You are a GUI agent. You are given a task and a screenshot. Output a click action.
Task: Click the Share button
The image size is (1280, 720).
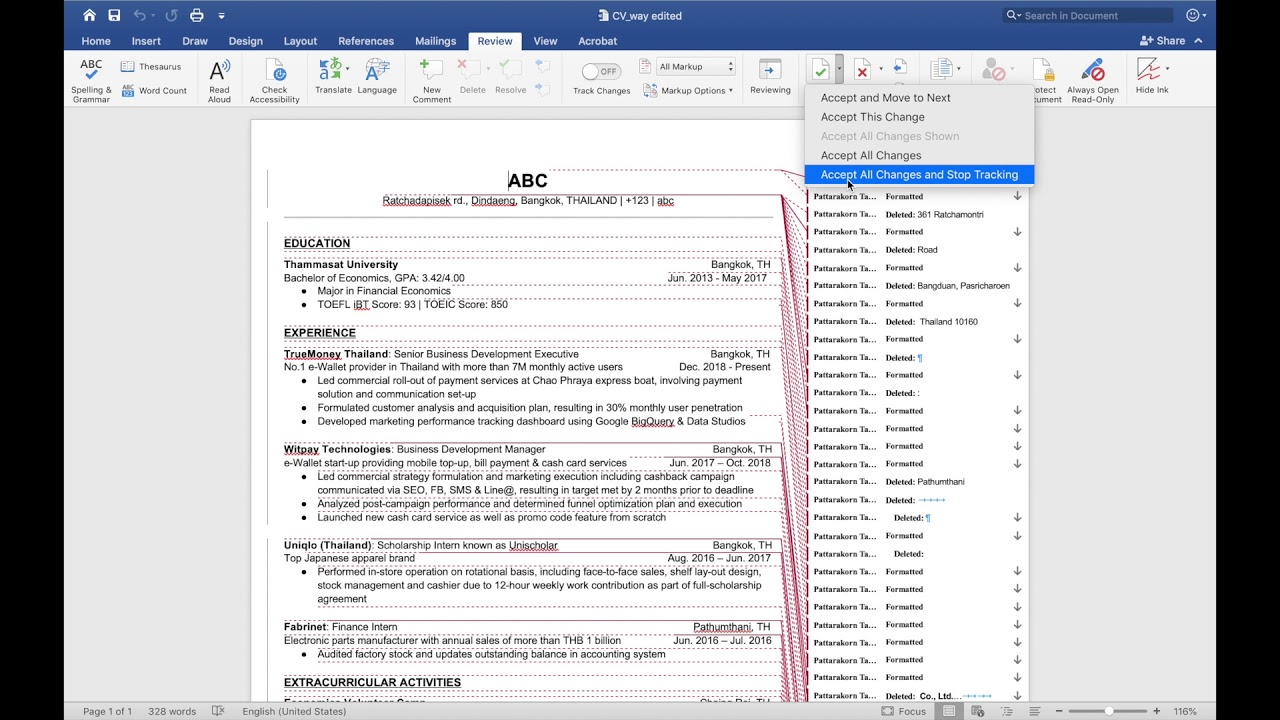[x=1163, y=41]
